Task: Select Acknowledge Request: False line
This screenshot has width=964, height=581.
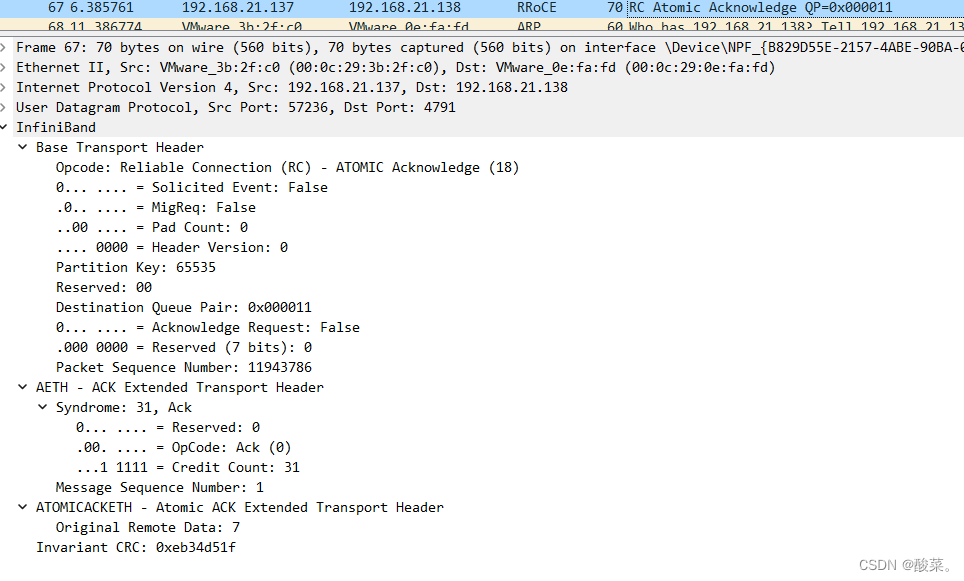Action: pyautogui.click(x=208, y=327)
